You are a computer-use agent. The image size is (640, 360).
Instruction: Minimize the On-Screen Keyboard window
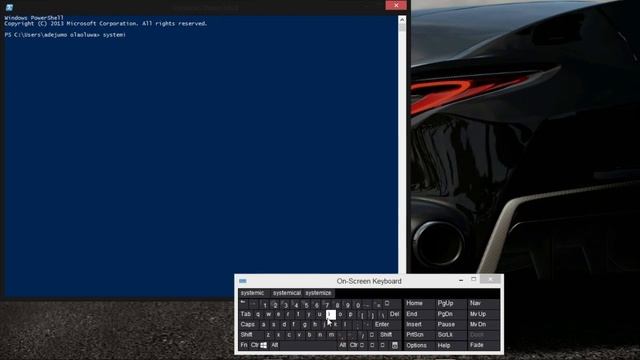(461, 280)
